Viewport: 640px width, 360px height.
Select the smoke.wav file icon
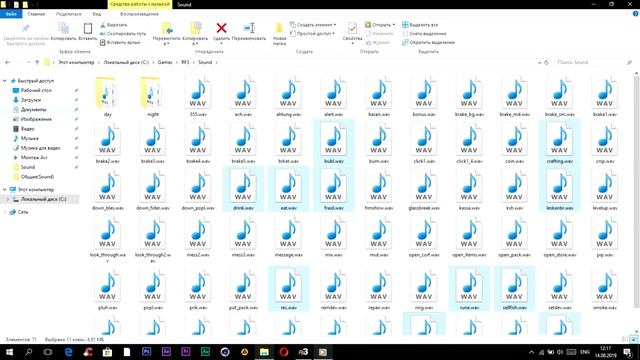pyautogui.click(x=604, y=286)
